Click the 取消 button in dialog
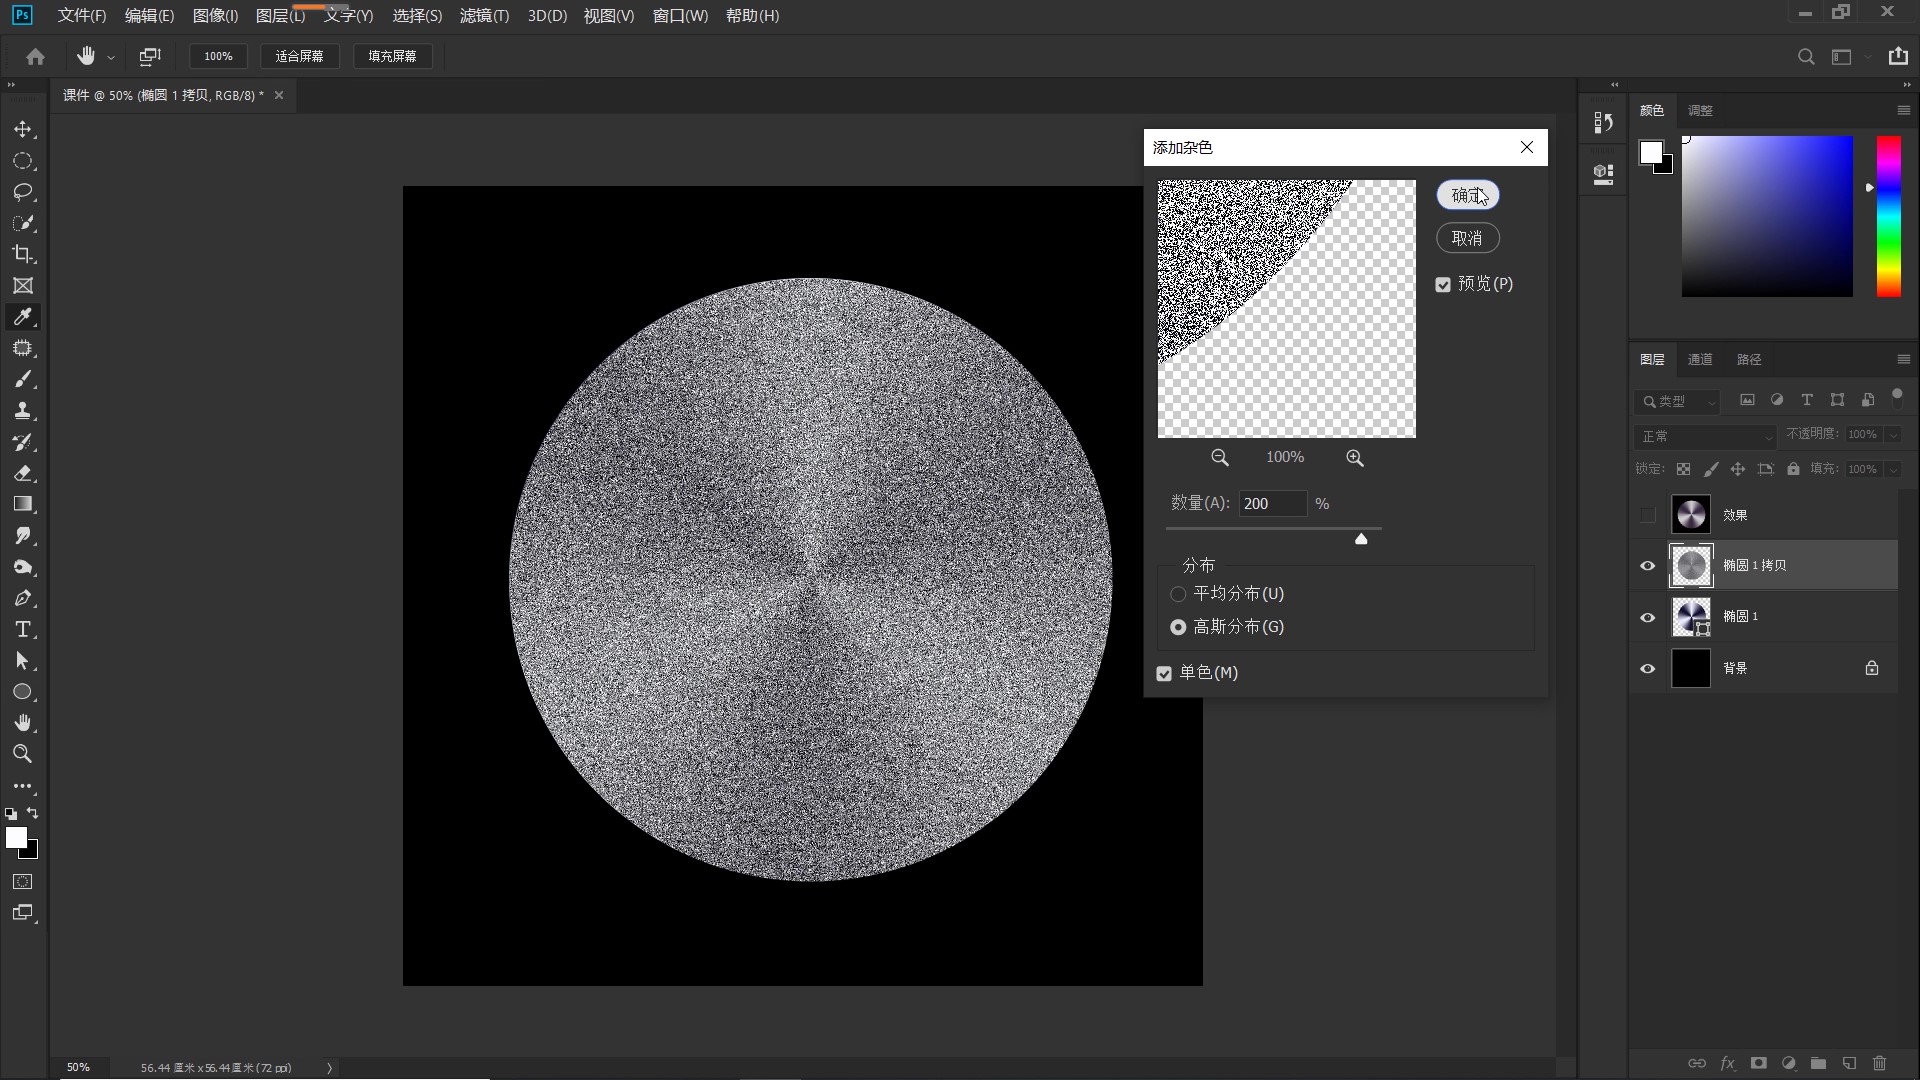The height and width of the screenshot is (1080, 1920). click(x=1468, y=238)
